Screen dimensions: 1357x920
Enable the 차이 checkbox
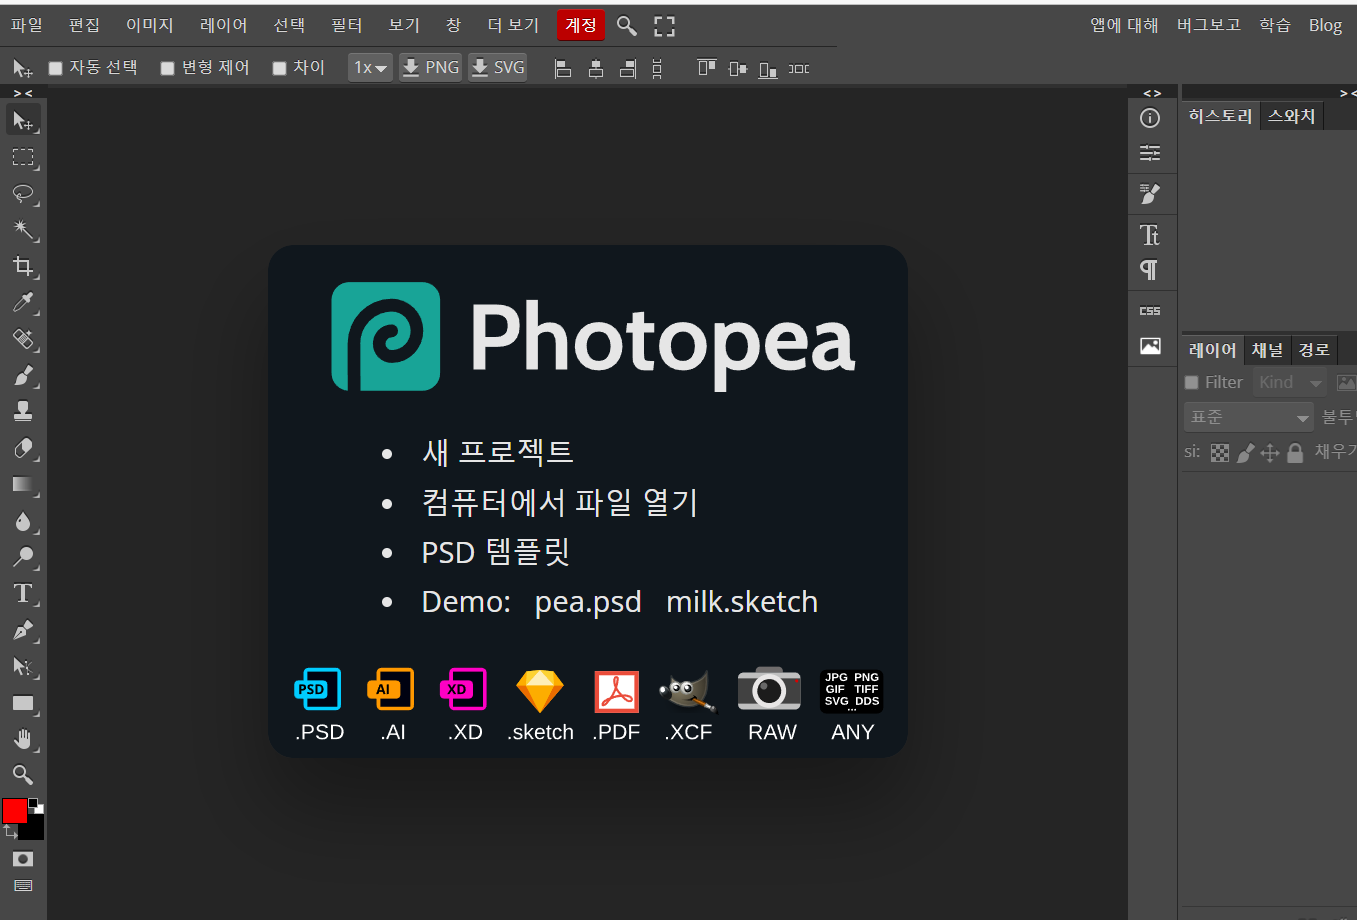coord(280,68)
